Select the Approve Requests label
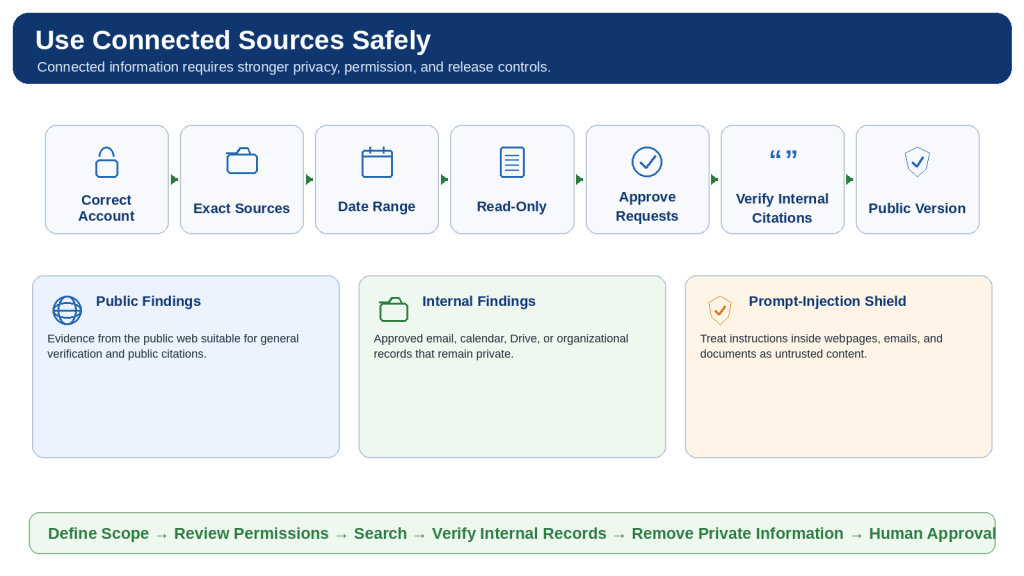Image resolution: width=1024 pixels, height=576 pixels. 647,206
